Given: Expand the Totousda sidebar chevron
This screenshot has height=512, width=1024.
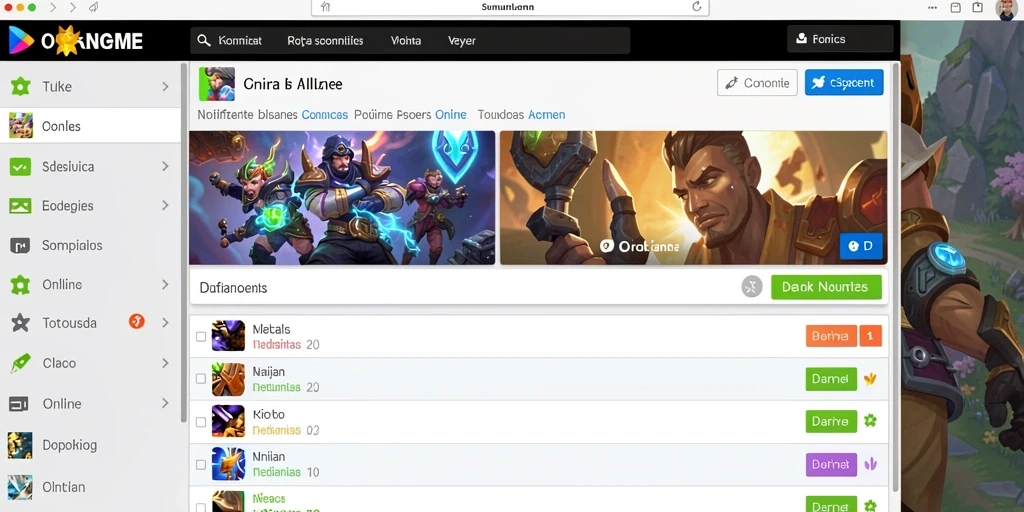Looking at the screenshot, I should point(165,323).
